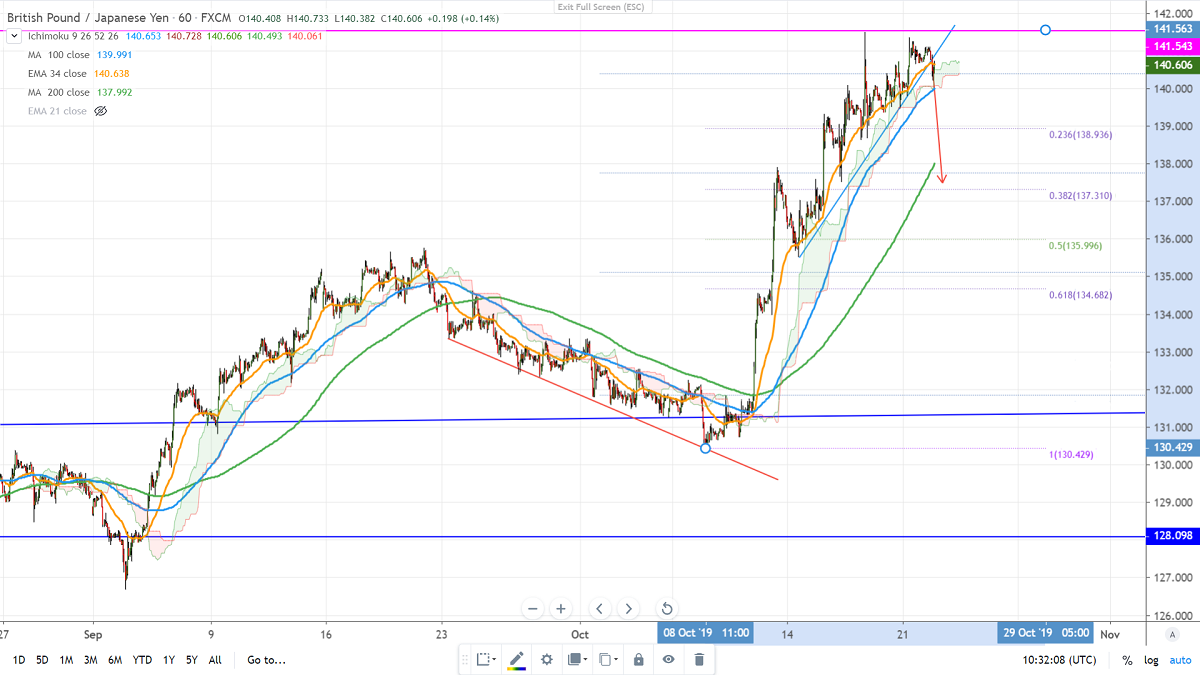
Task: Toggle percent scale mode
Action: point(1127,660)
